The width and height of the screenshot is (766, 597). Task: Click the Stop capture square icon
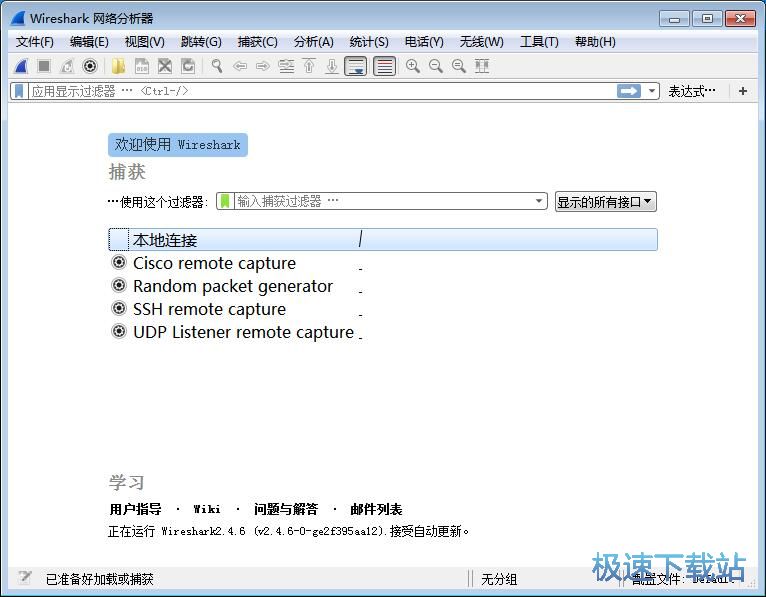pos(44,66)
